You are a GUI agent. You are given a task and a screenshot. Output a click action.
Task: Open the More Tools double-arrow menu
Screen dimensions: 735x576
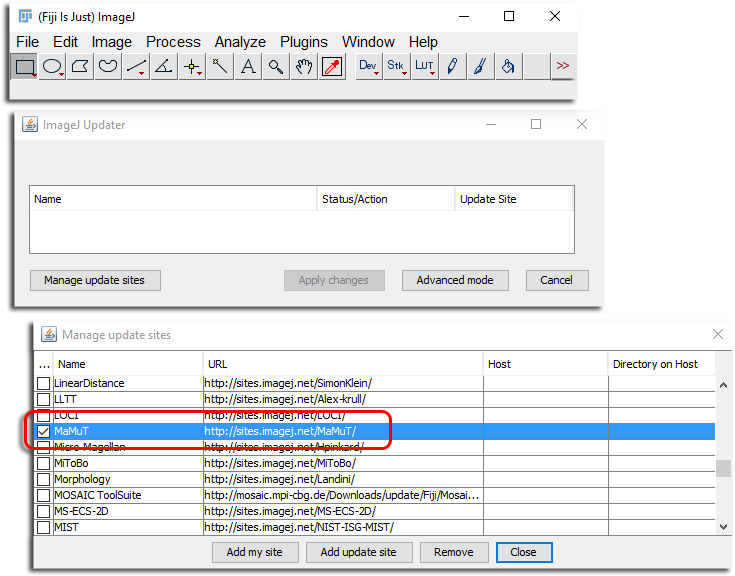coord(563,67)
